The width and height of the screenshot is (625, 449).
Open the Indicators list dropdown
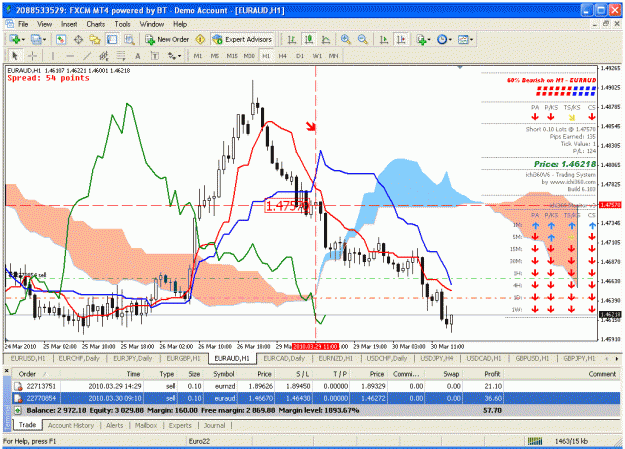pyautogui.click(x=423, y=39)
